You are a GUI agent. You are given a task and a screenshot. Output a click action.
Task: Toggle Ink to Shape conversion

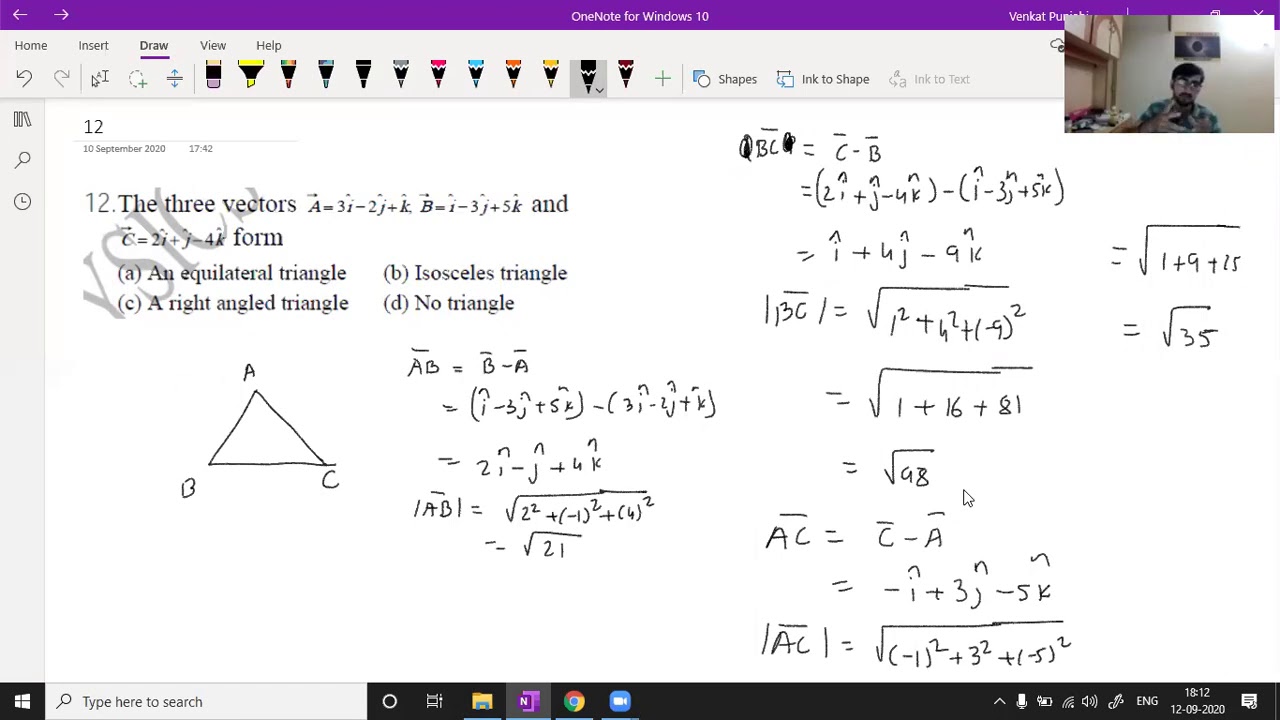point(823,79)
